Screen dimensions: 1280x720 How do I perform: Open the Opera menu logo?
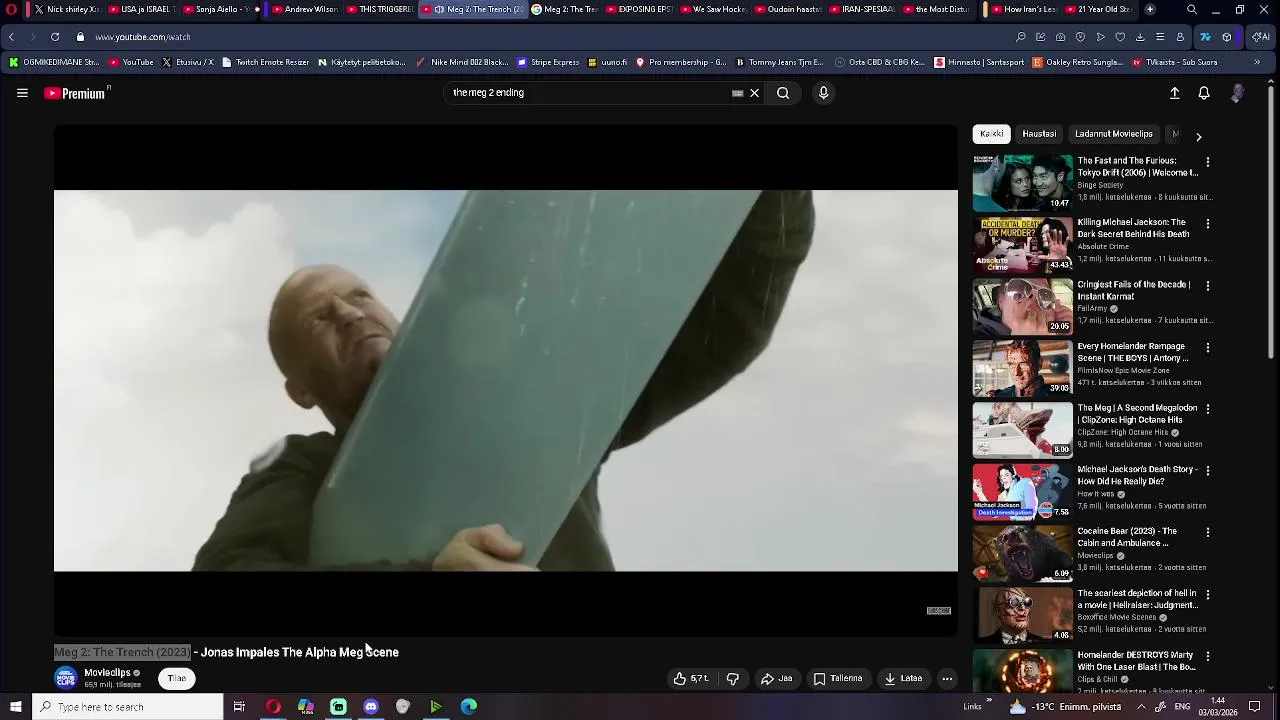point(12,9)
